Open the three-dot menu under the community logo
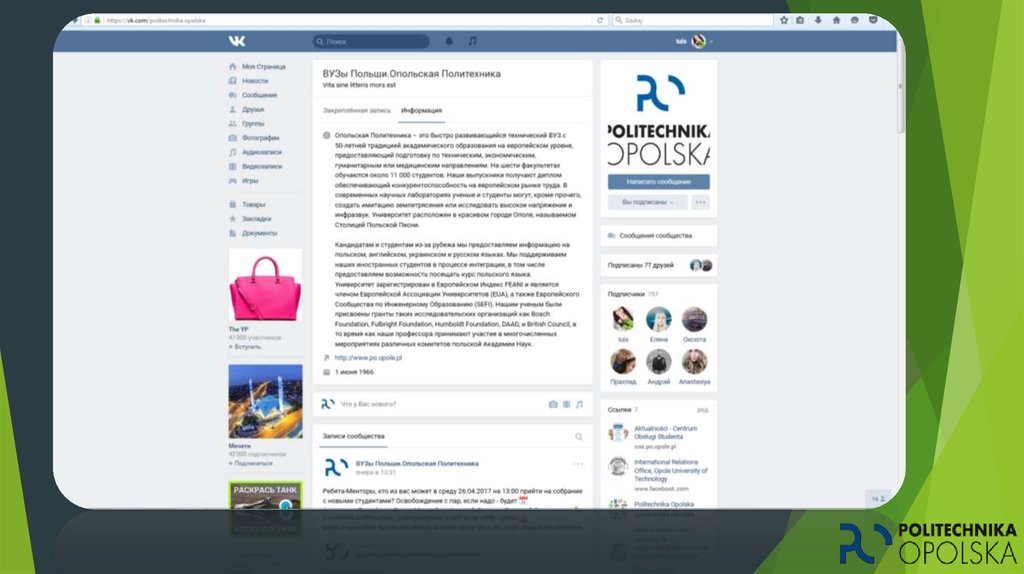Viewport: 1024px width, 574px height. click(x=701, y=202)
